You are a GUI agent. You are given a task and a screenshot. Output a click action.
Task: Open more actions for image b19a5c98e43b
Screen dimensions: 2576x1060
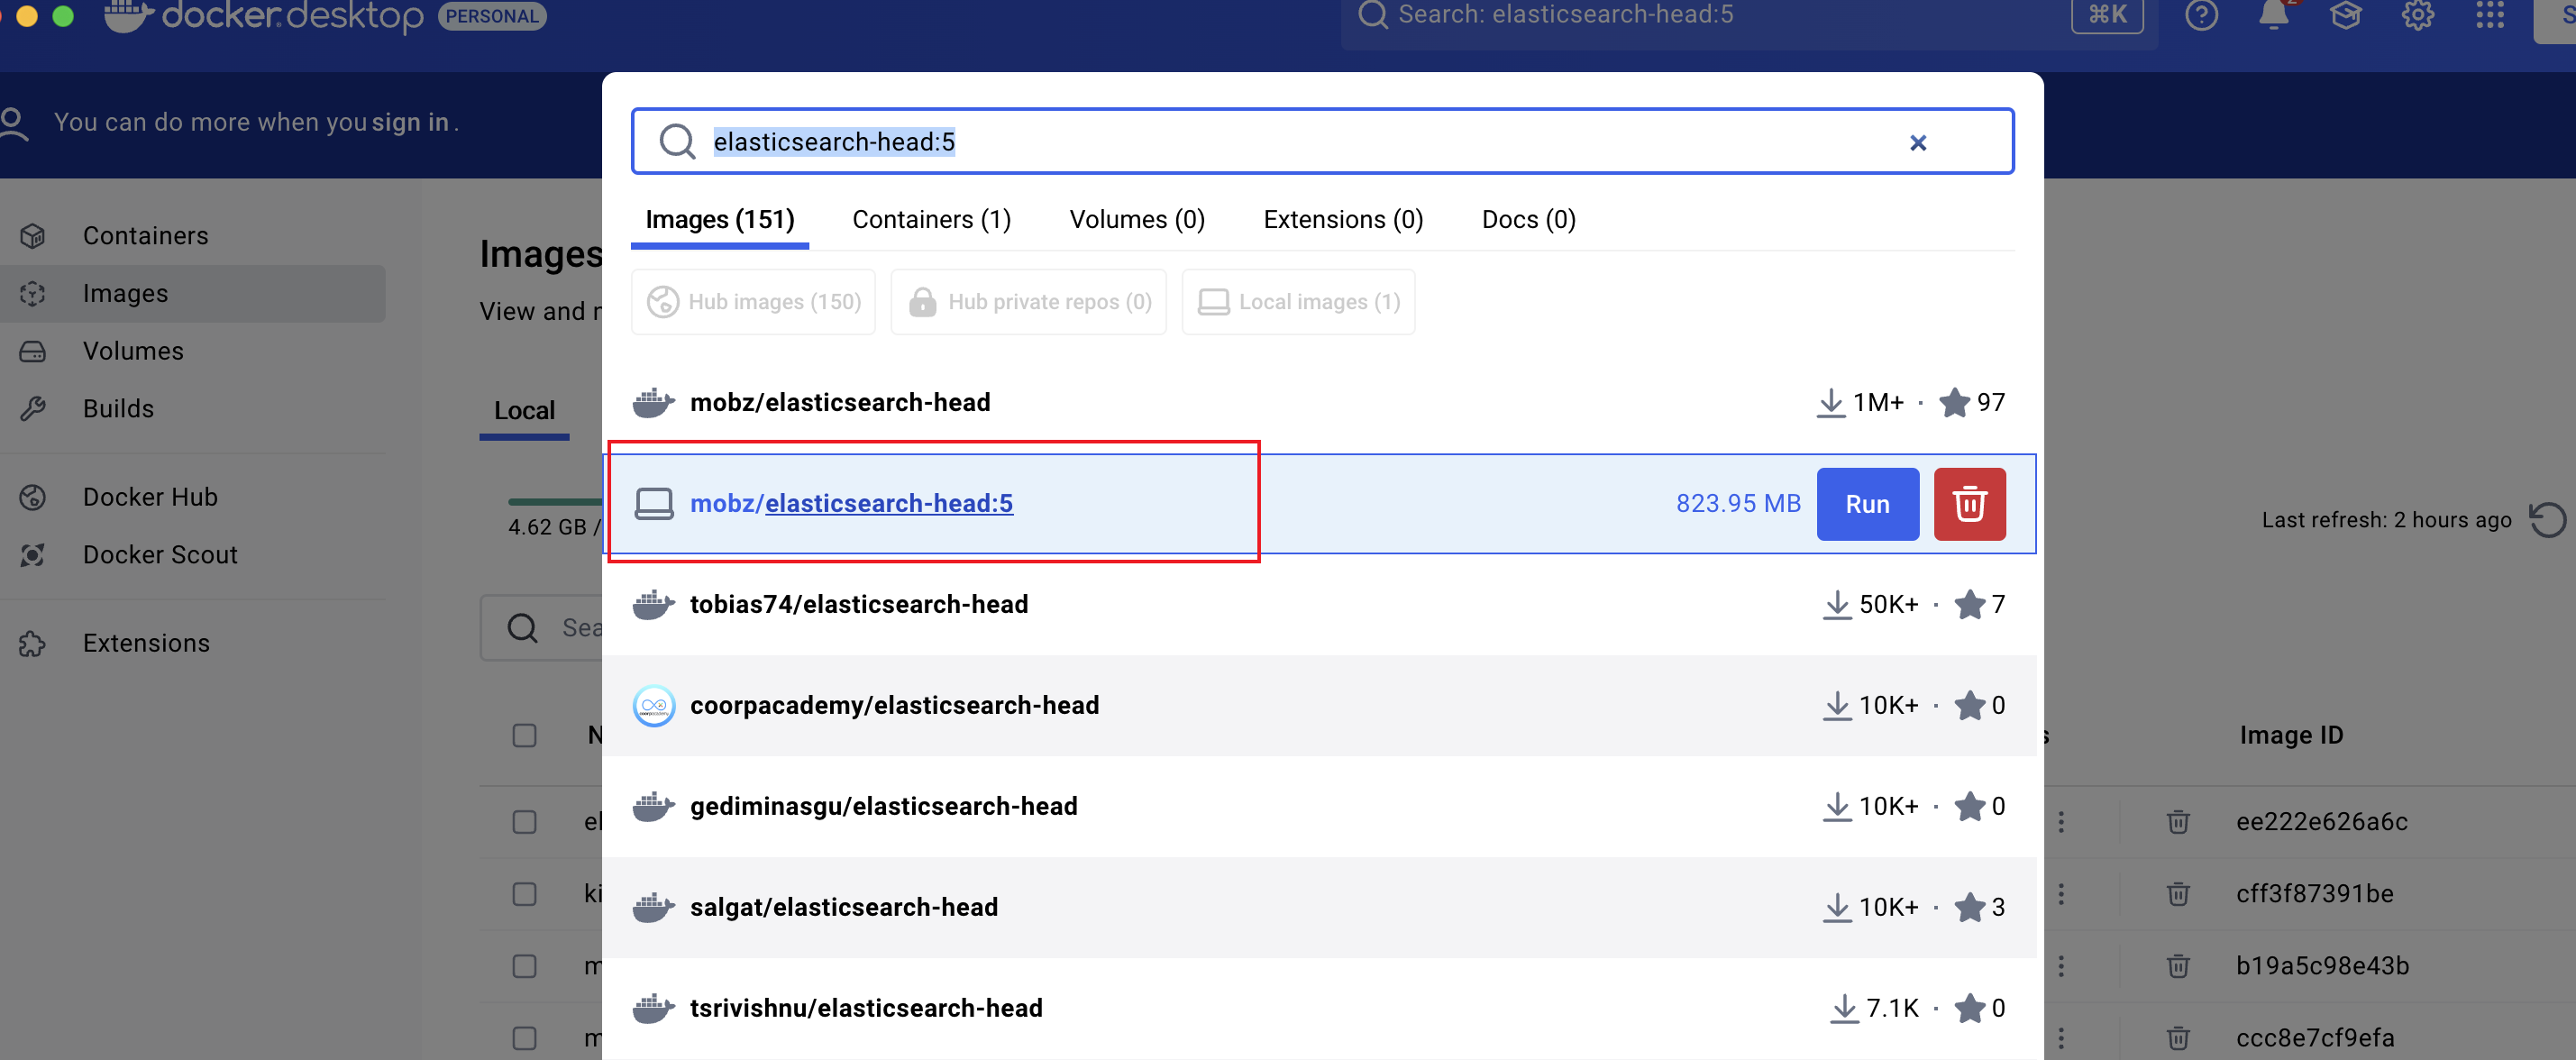point(2061,966)
